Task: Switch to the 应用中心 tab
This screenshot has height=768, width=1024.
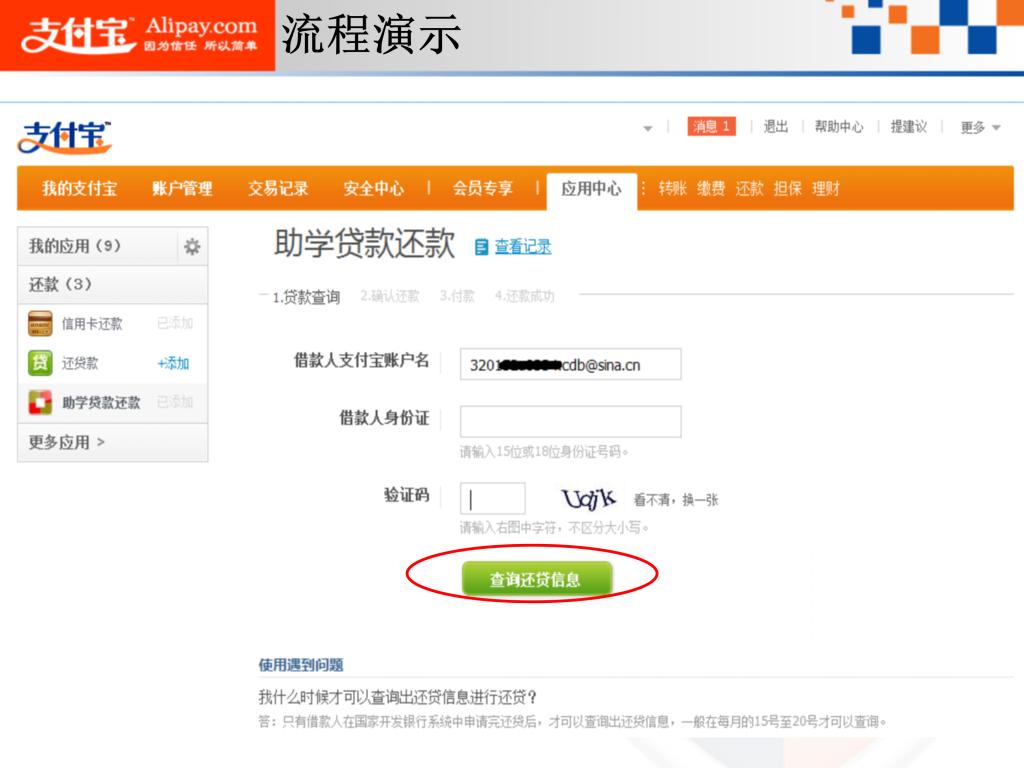Action: click(x=591, y=188)
